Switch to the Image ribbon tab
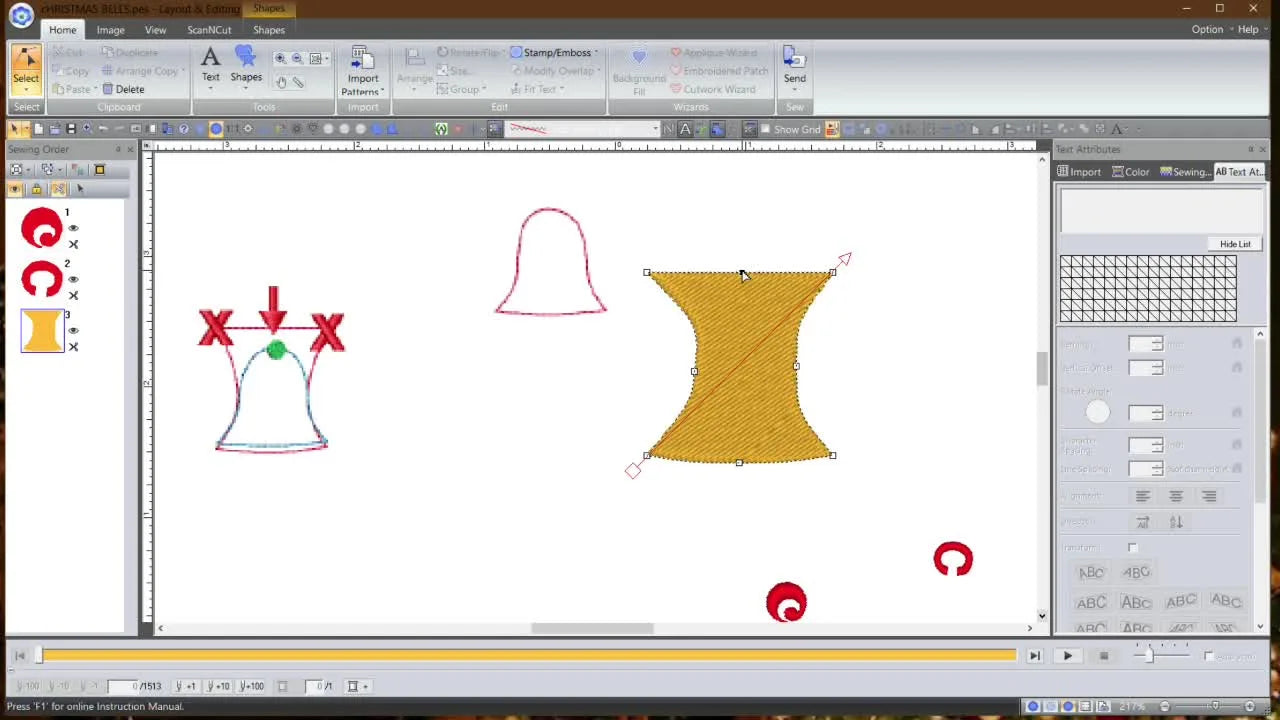Viewport: 1280px width, 720px height. [110, 30]
